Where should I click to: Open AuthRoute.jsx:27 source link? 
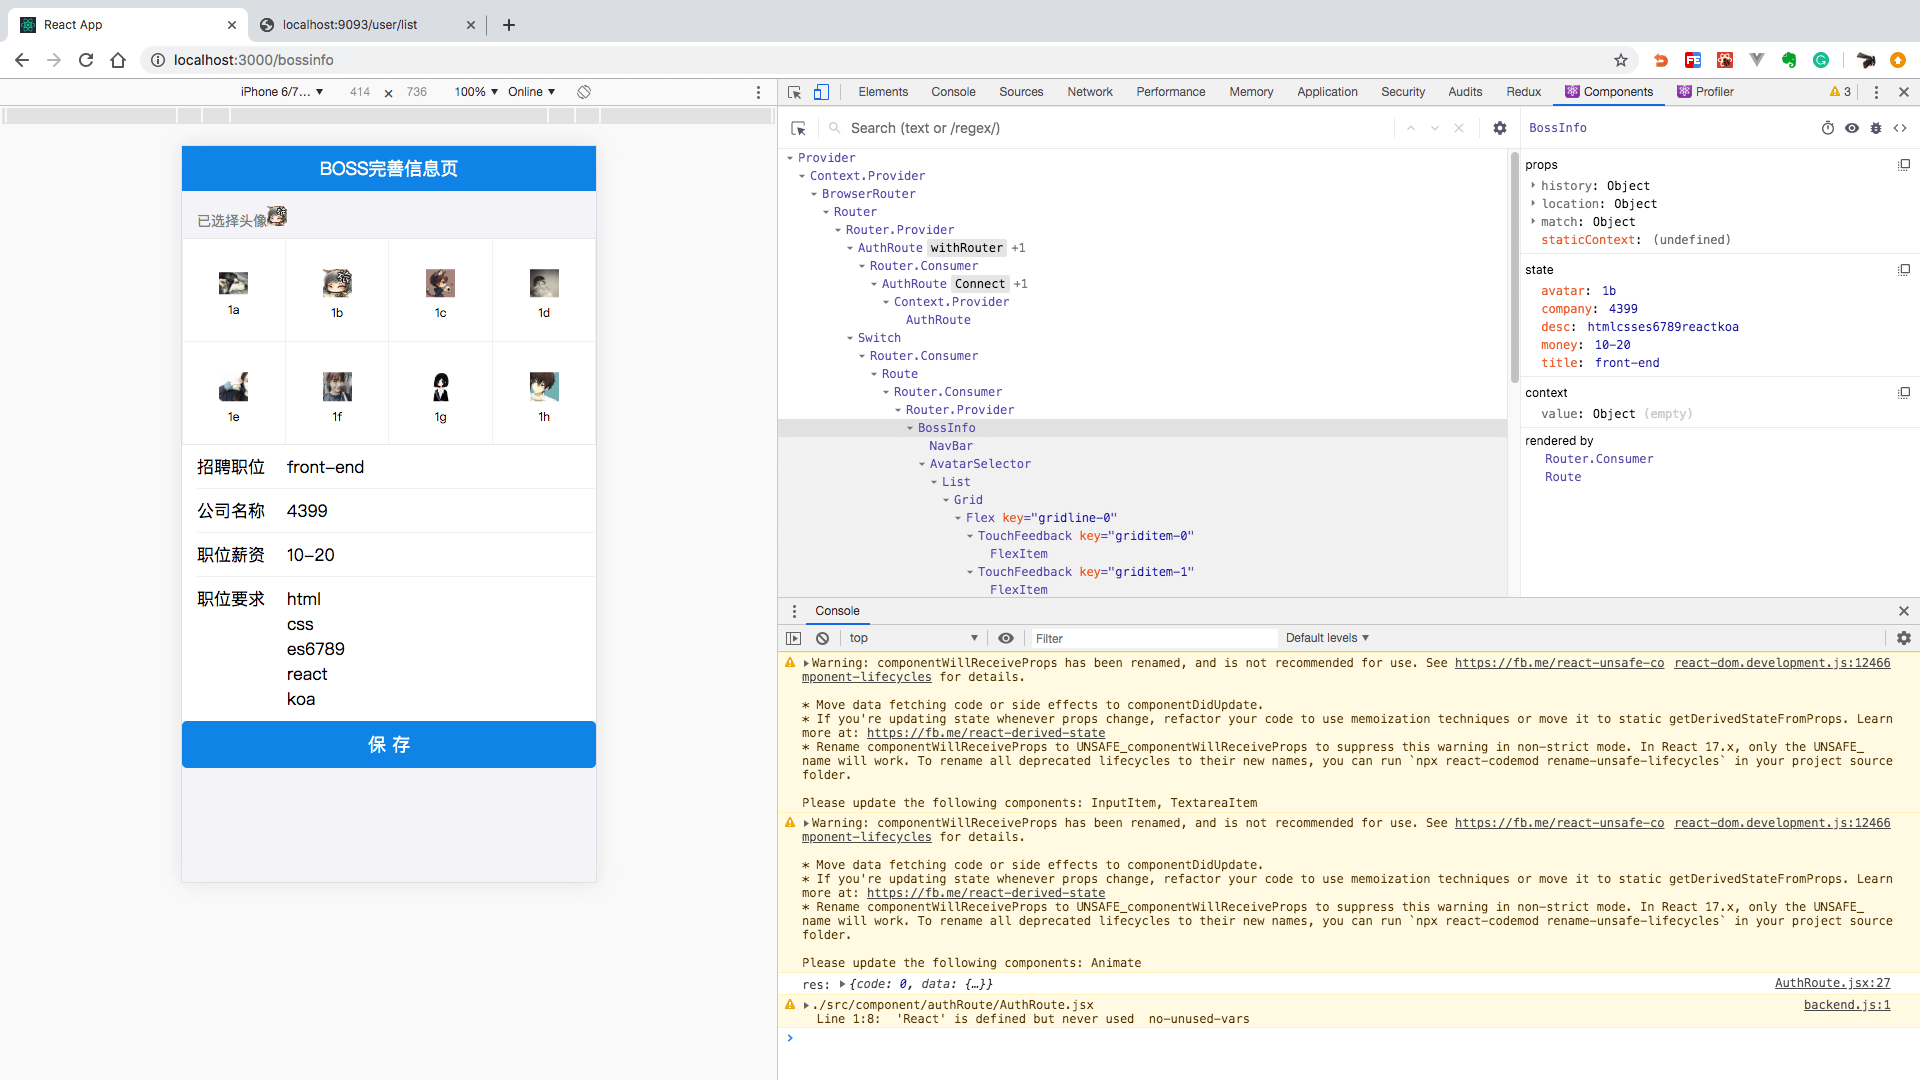click(1832, 984)
